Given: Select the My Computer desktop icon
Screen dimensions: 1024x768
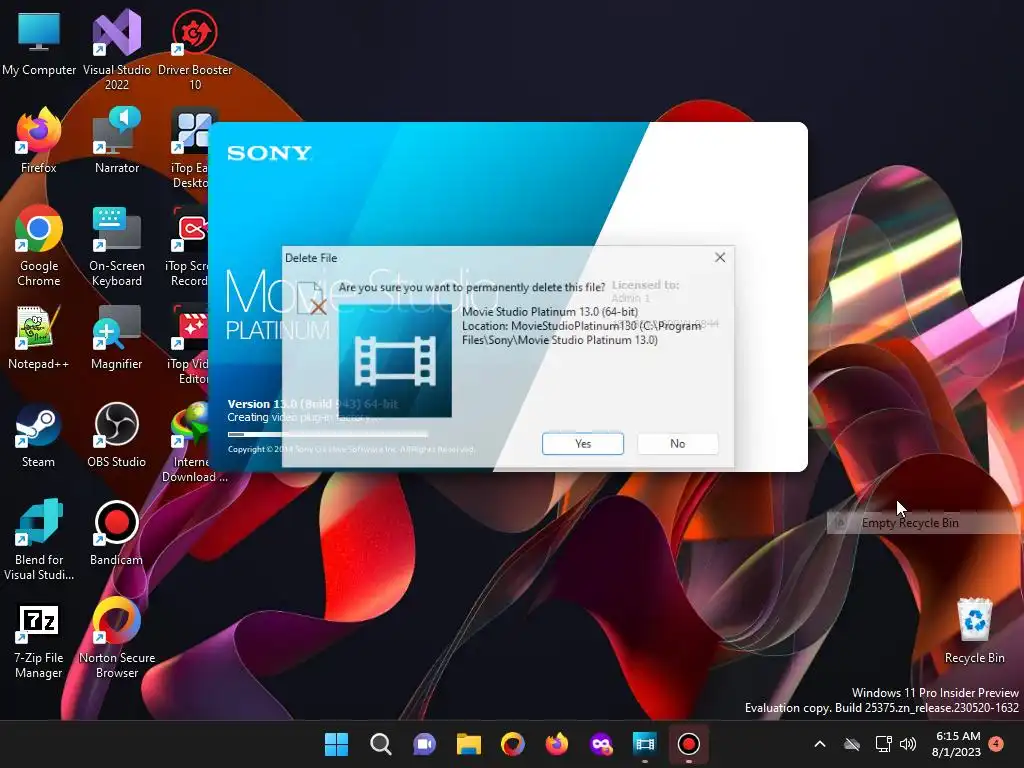Looking at the screenshot, I should click(x=39, y=44).
